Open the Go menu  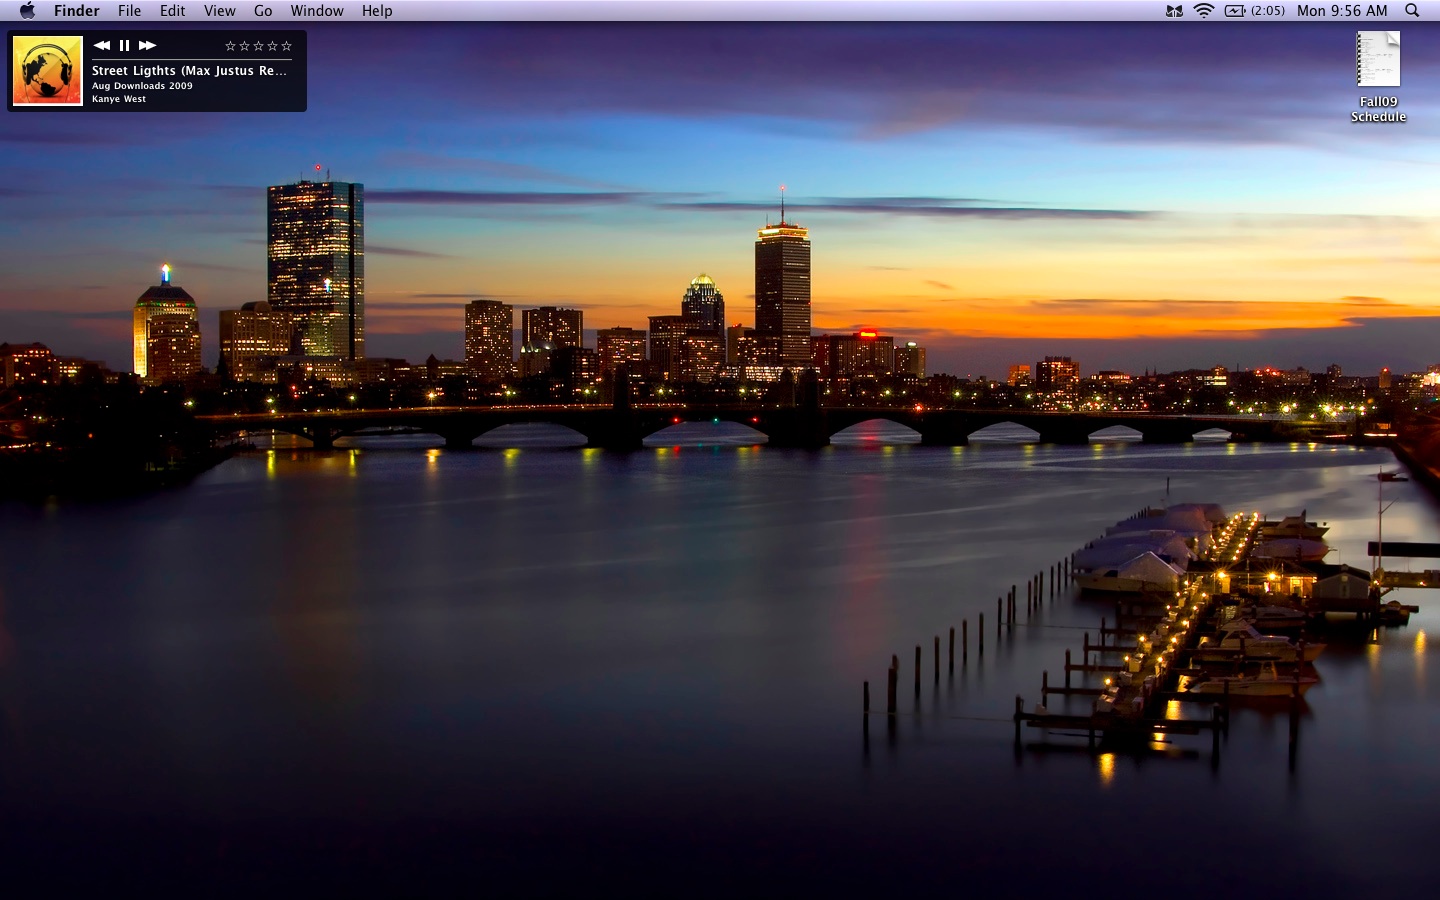pos(263,10)
